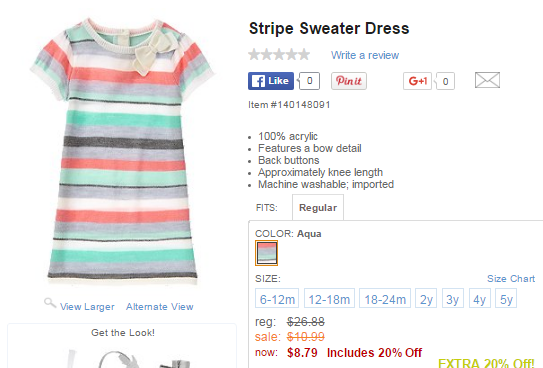Open the email envelope share icon
Screen dimensions: 543x368
click(x=487, y=80)
